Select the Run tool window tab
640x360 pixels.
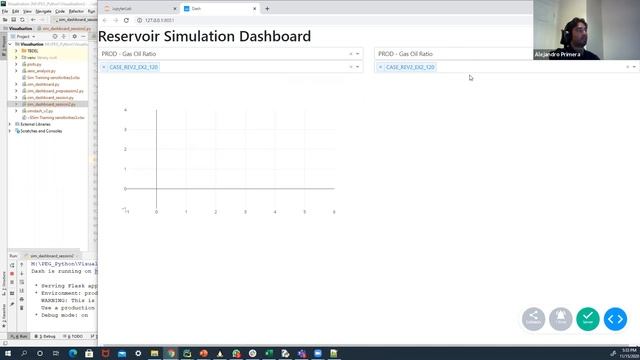(19, 336)
